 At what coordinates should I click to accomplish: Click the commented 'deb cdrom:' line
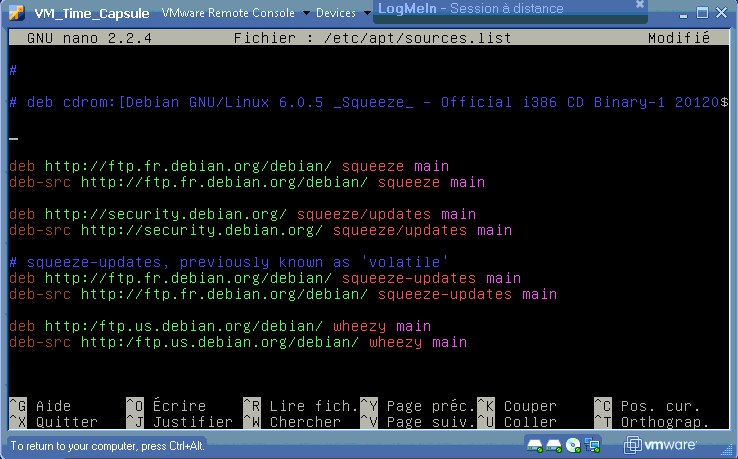[369, 102]
